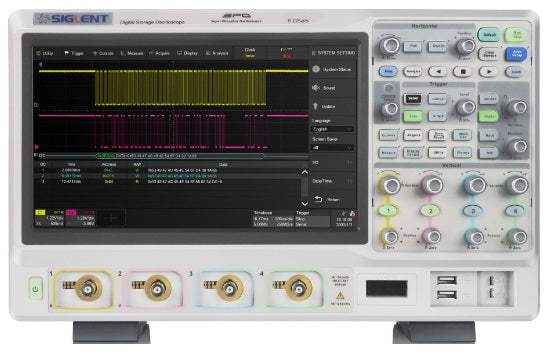Push the Navigate button
The width and height of the screenshot is (553, 364).
click(412, 72)
